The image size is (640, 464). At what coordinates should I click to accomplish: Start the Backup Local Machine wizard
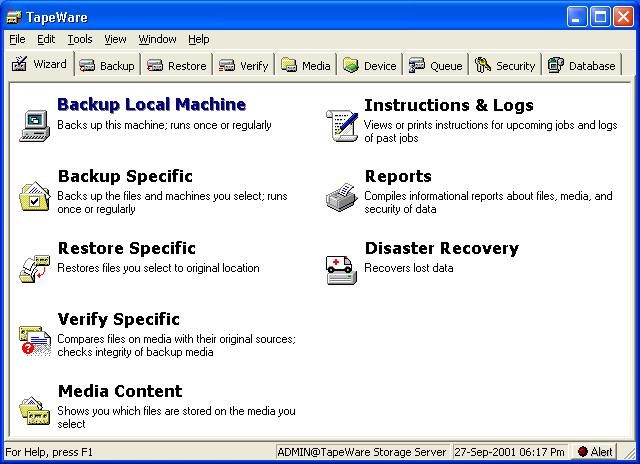click(151, 104)
